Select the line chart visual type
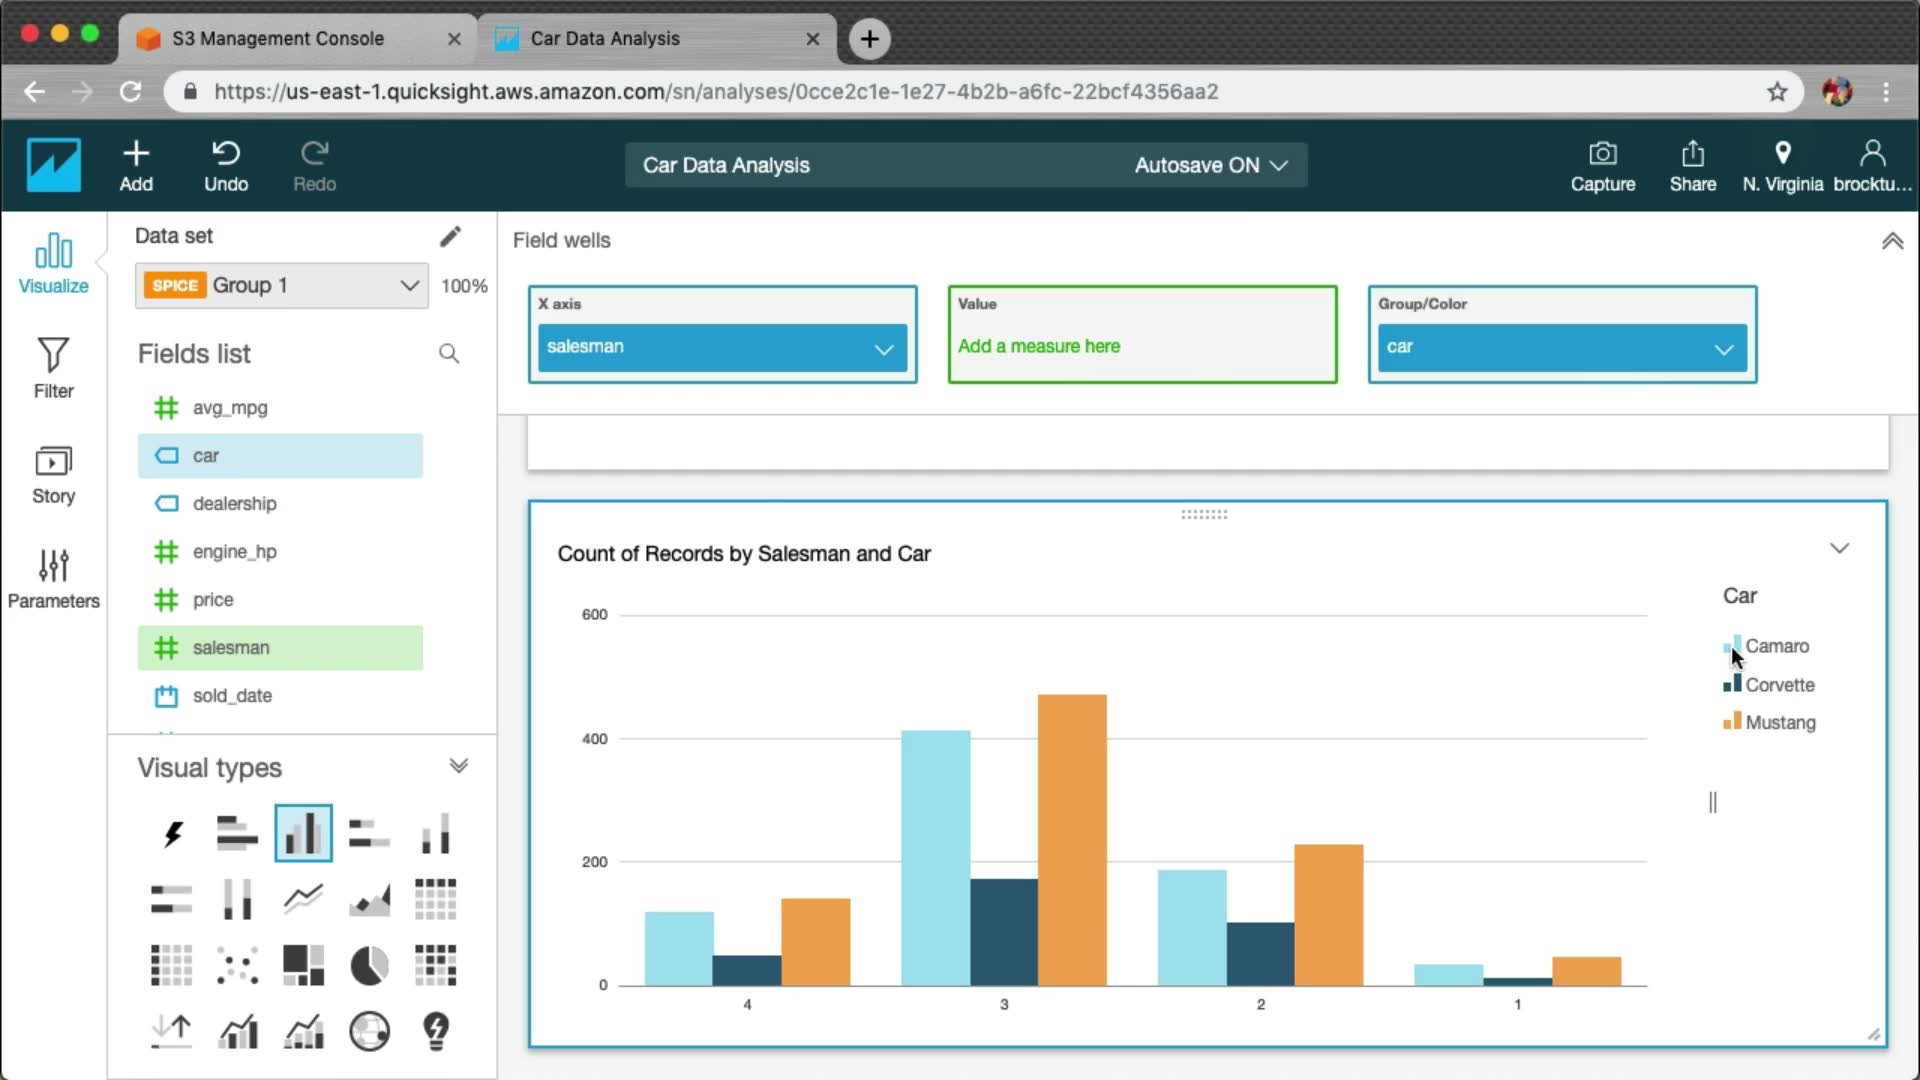Image resolution: width=1920 pixels, height=1080 pixels. tap(303, 898)
